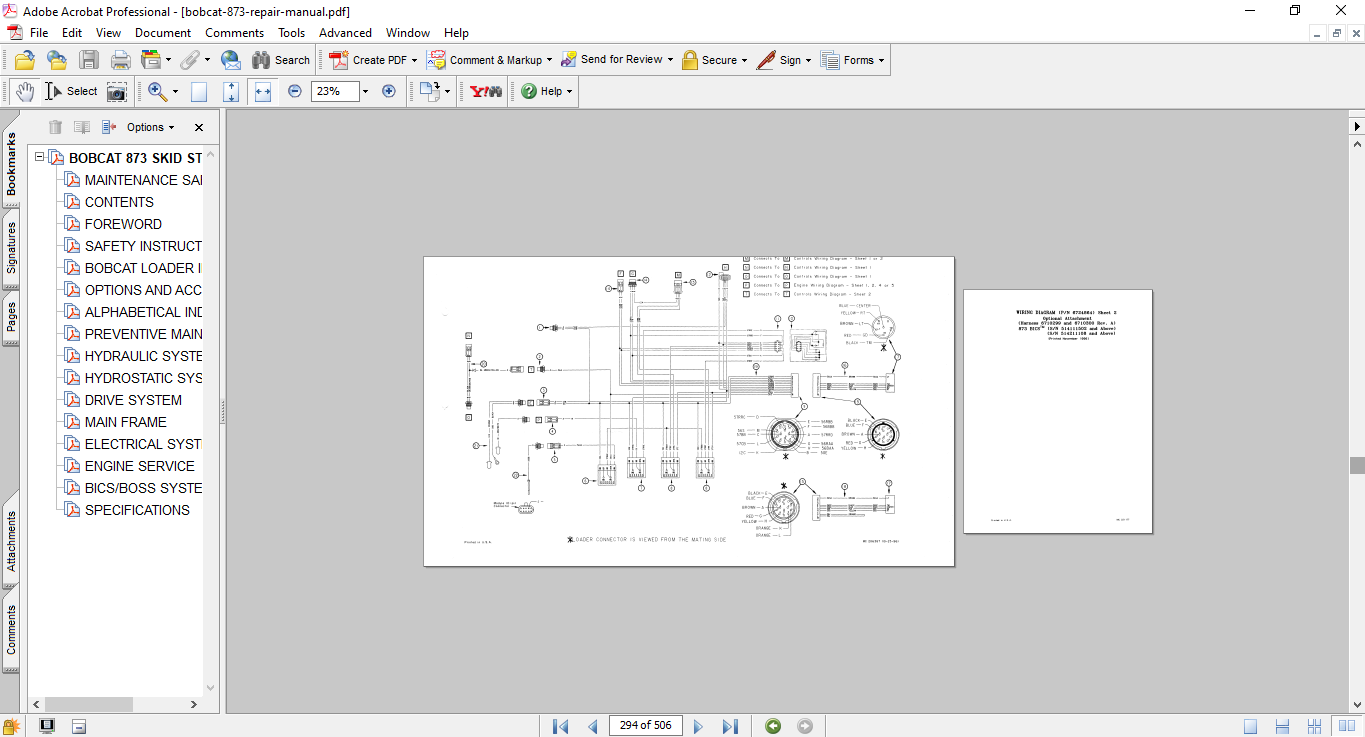Go to first page
1365x737 pixels.
(x=560, y=726)
